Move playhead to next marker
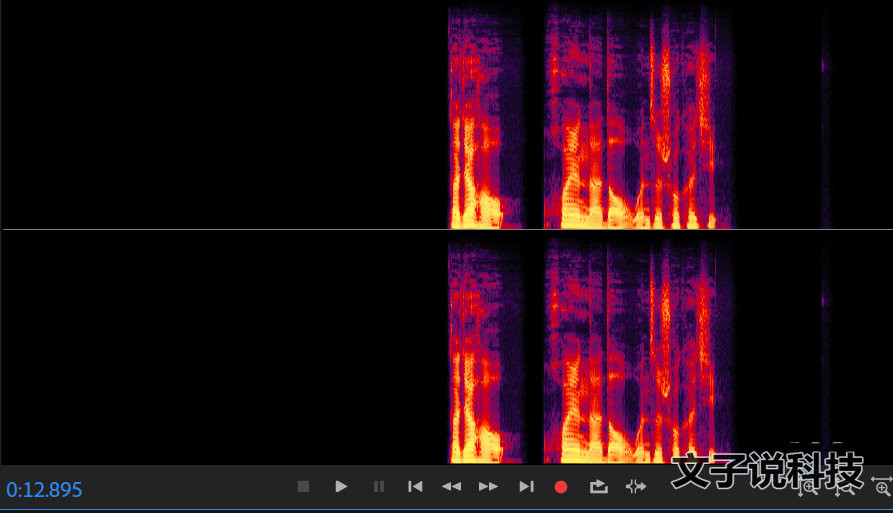This screenshot has height=513, width=893. point(526,487)
